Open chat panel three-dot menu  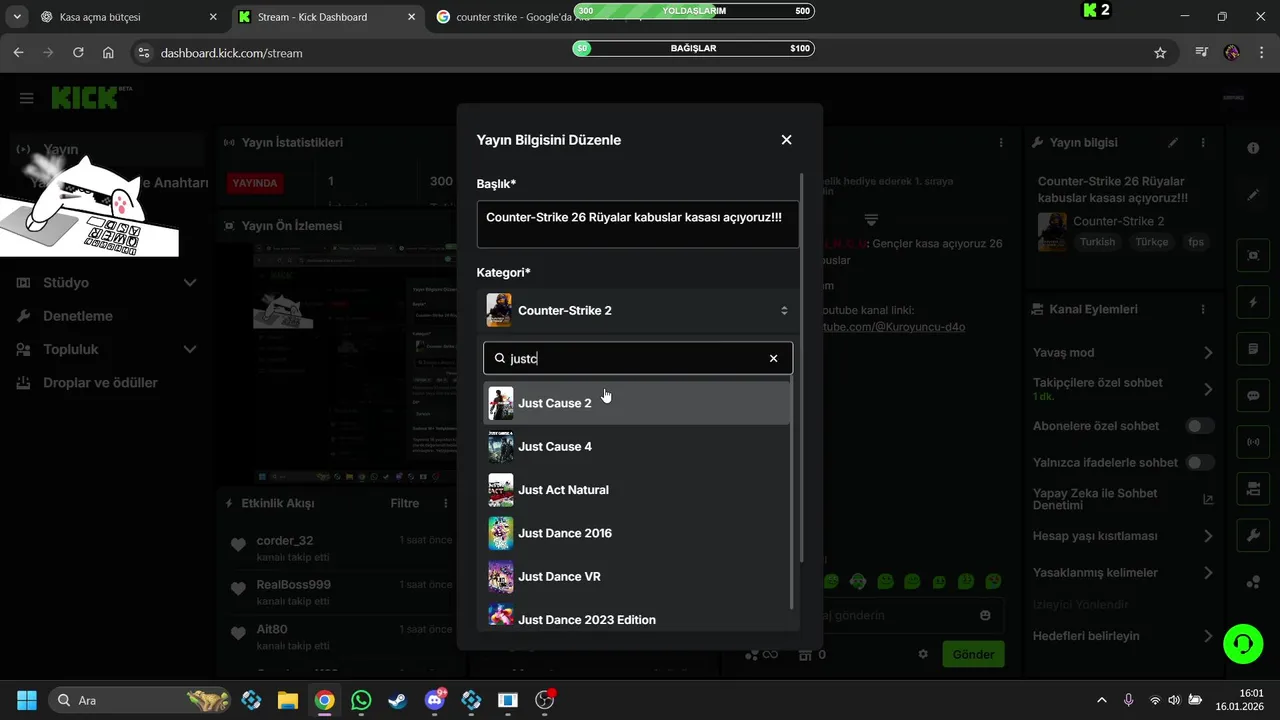[x=1001, y=143]
